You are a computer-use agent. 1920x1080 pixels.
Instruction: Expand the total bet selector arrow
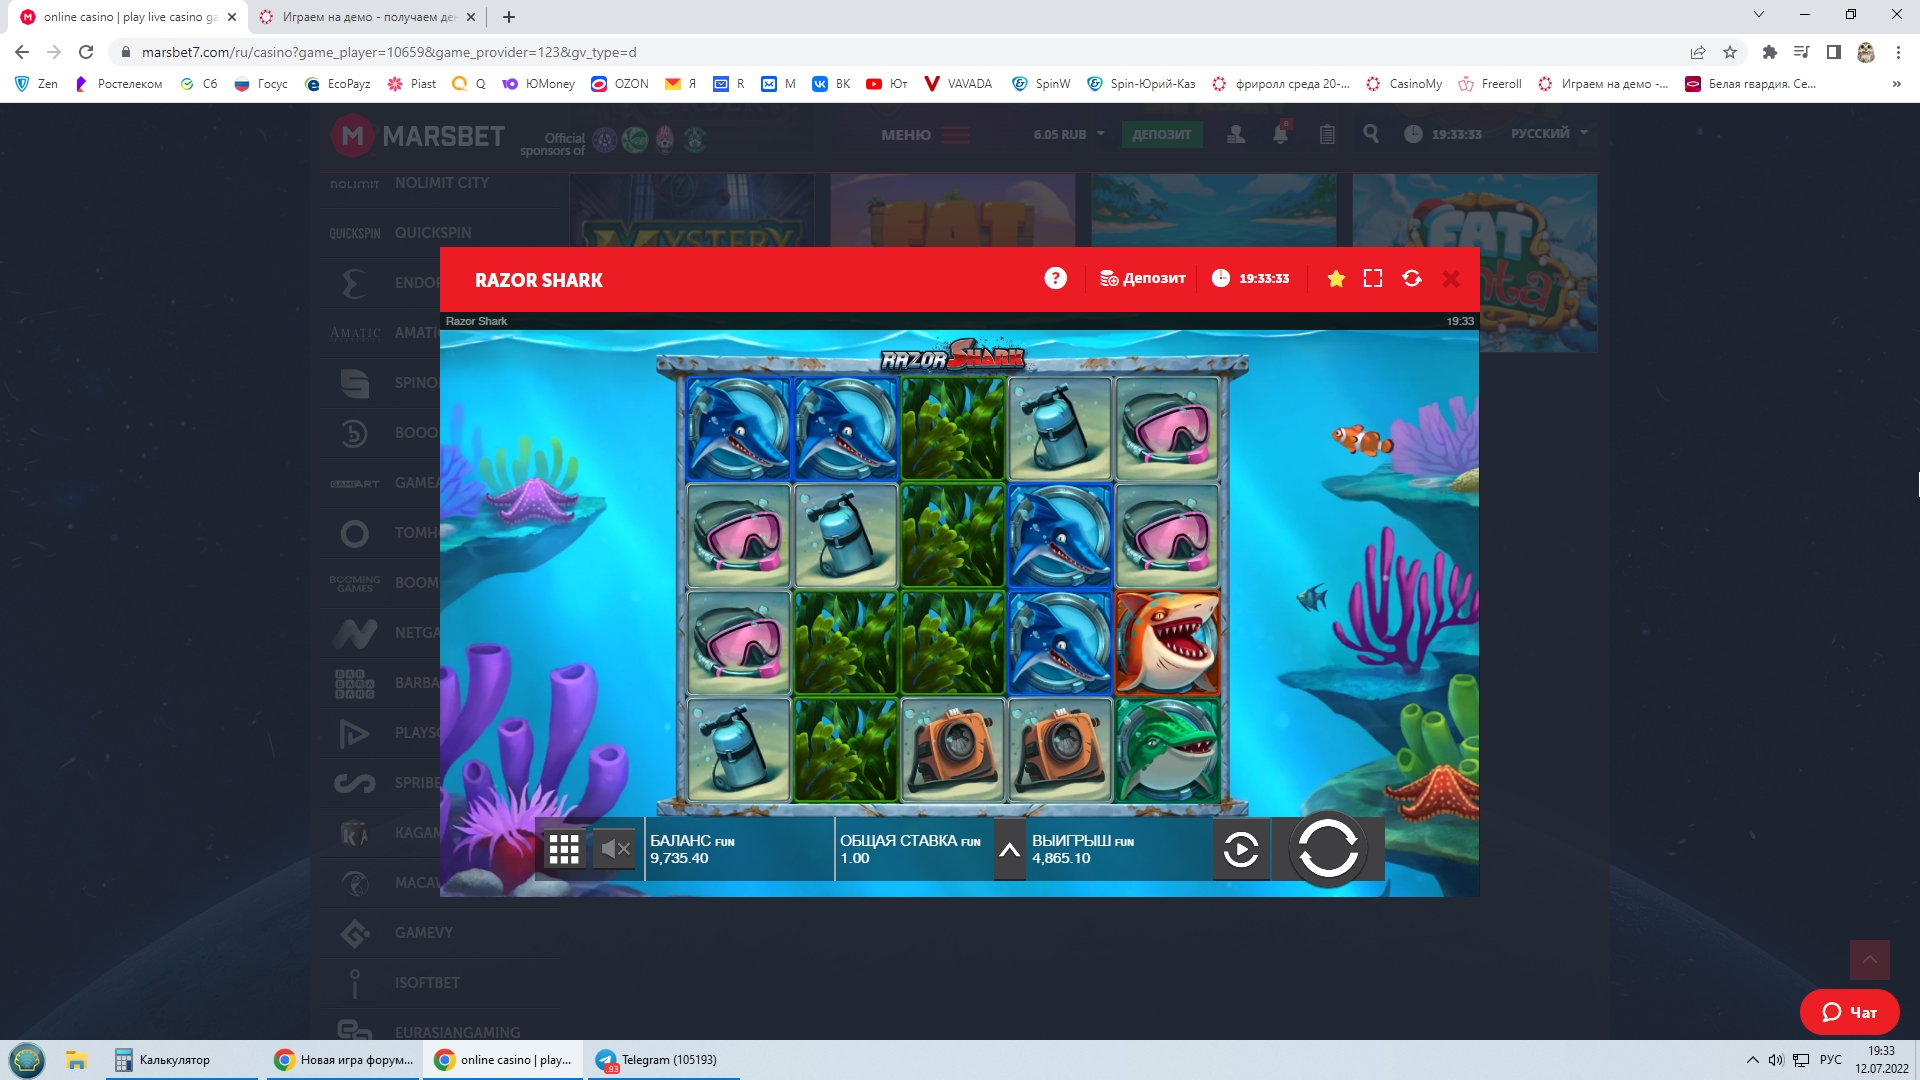(1010, 850)
